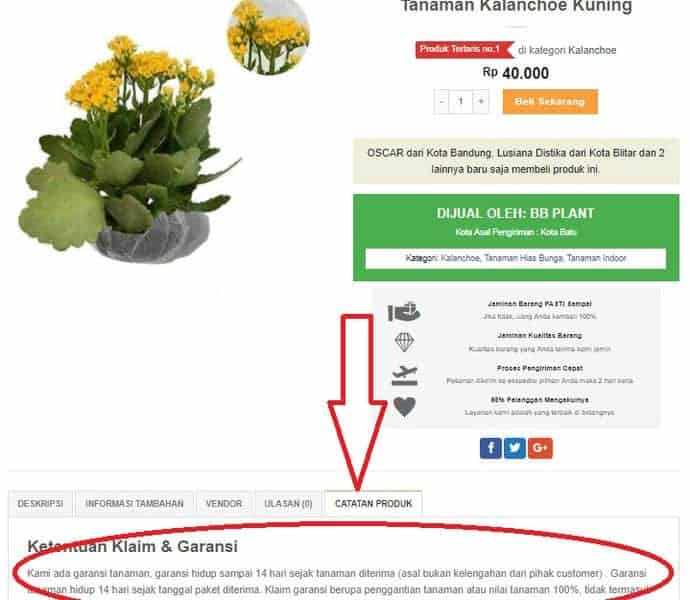This screenshot has width=690, height=600.
Task: Click the heart icon for customer satisfaction
Action: click(x=404, y=406)
